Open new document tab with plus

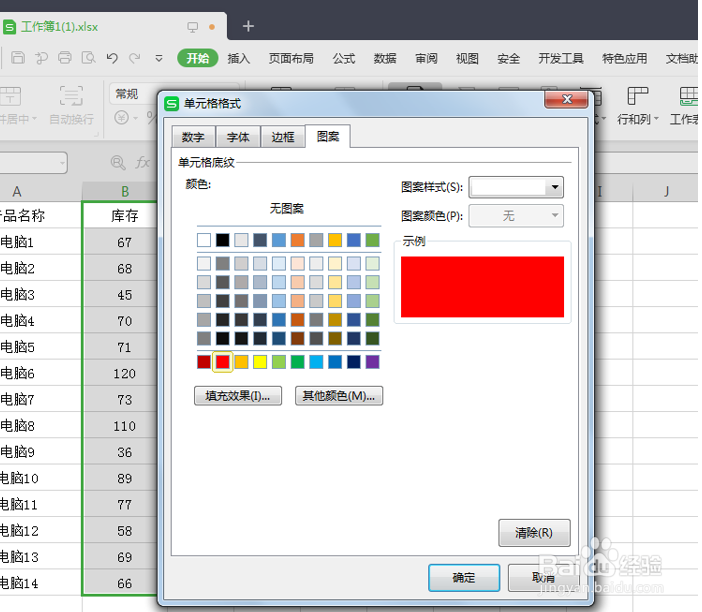tap(248, 26)
